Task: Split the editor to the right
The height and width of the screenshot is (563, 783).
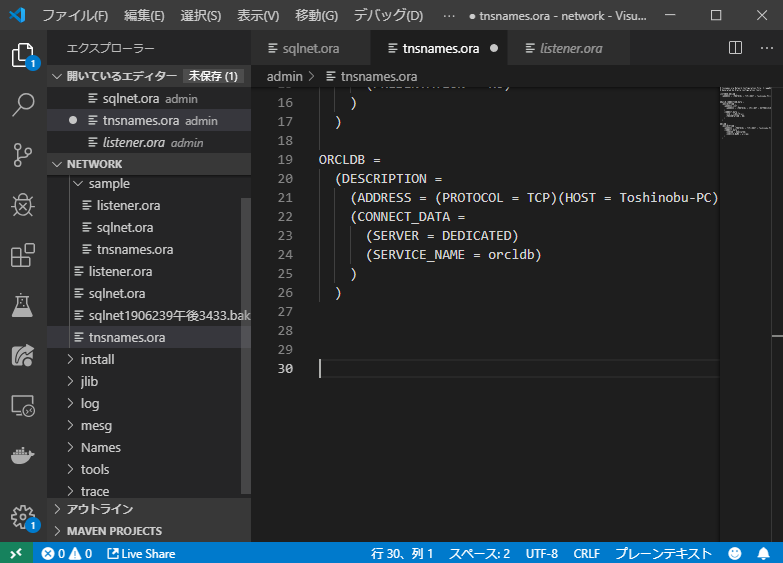Action: 736,48
